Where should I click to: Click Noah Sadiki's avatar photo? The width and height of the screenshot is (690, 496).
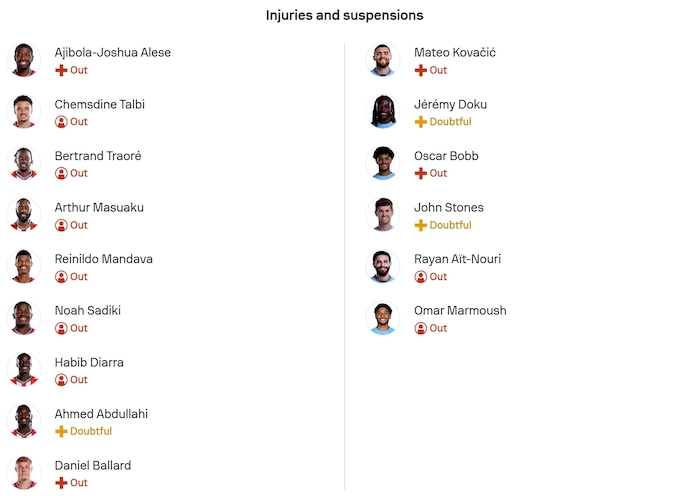click(x=24, y=318)
